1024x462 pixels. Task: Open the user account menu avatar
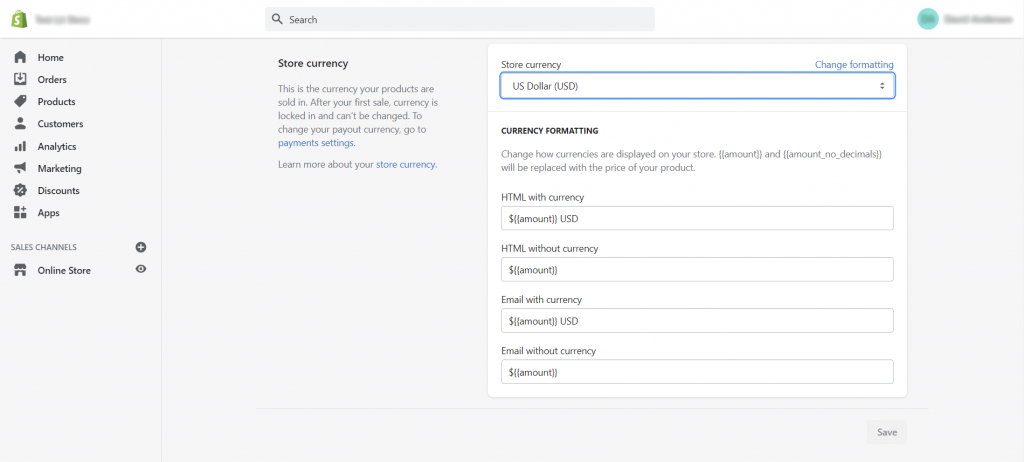tap(927, 18)
